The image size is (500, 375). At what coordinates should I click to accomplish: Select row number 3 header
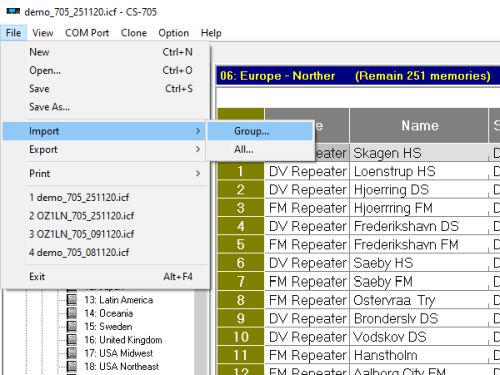tap(241, 208)
